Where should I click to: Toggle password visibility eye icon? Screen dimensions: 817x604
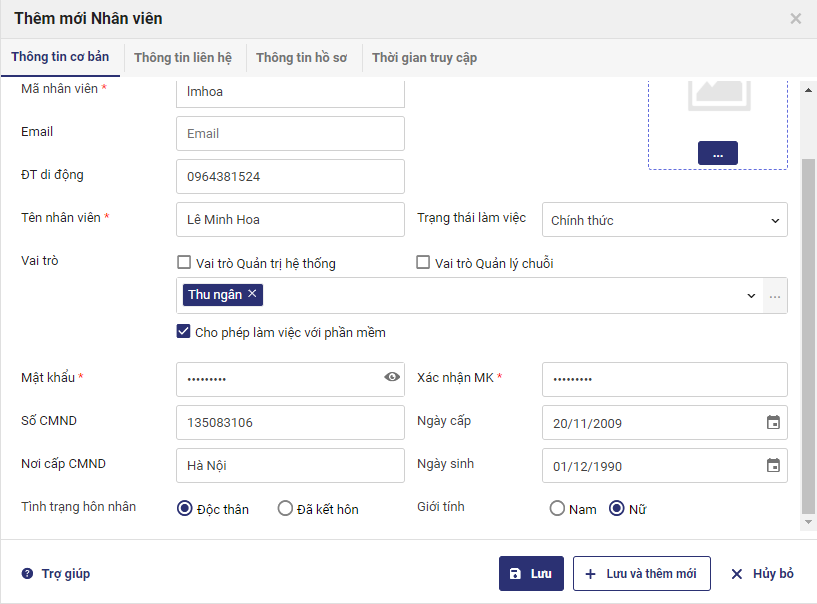392,377
